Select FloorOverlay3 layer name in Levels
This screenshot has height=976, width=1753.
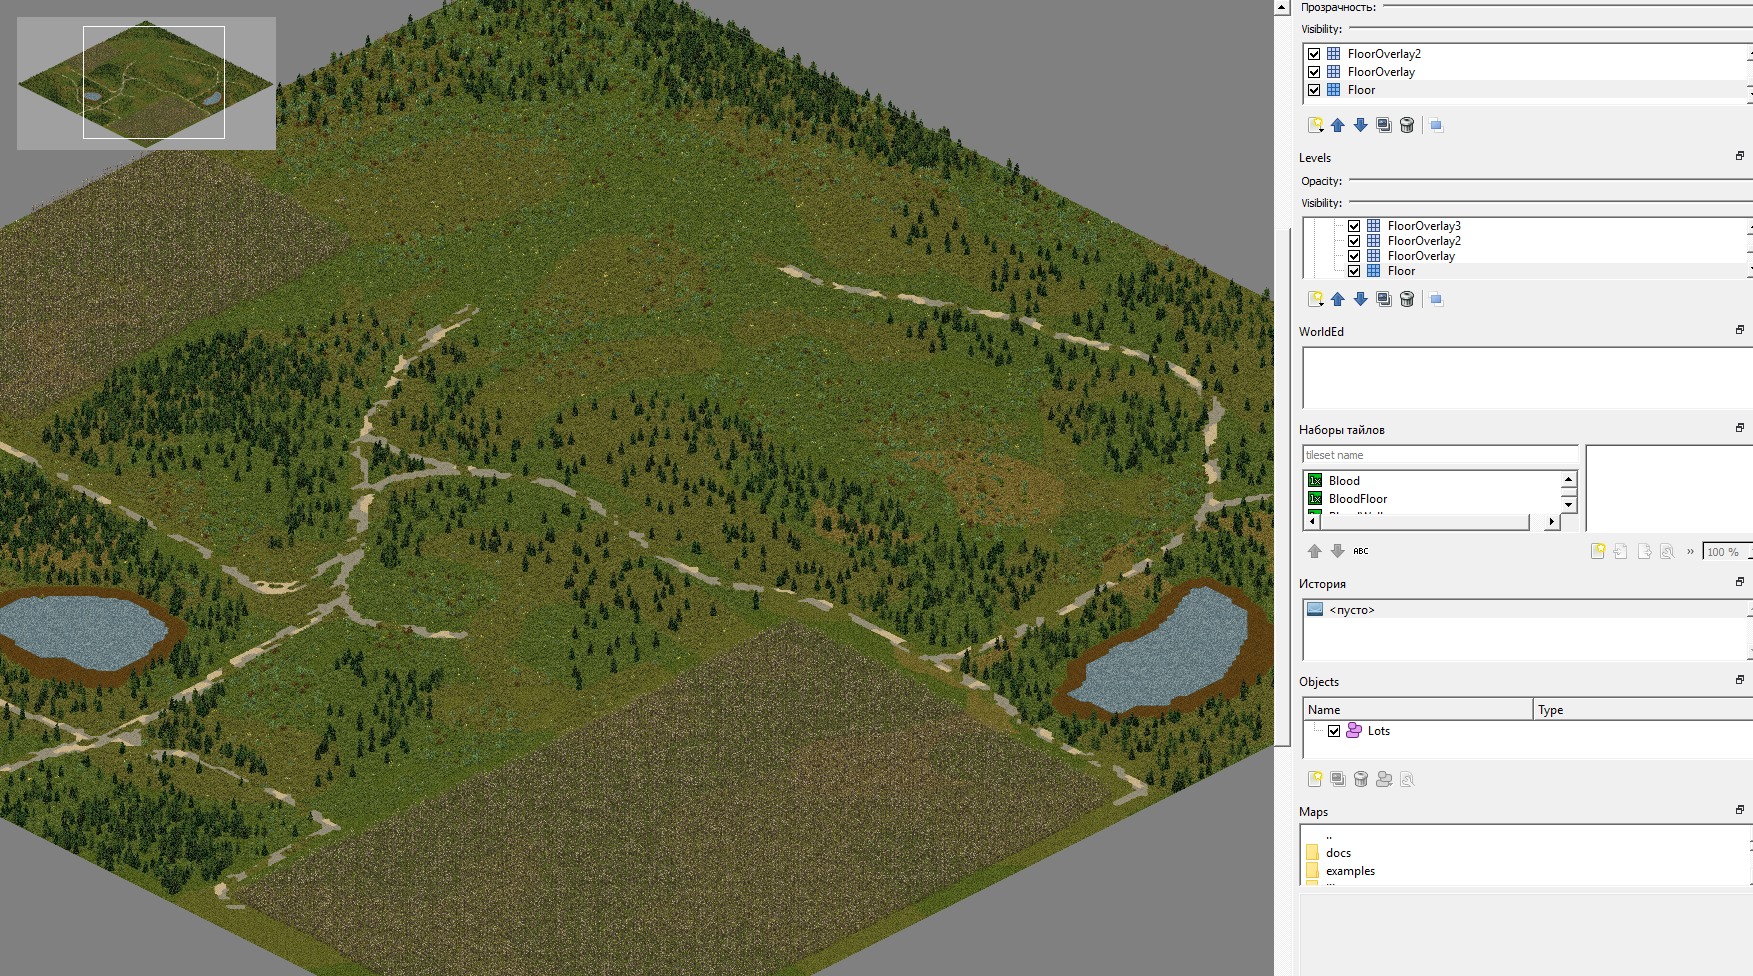pos(1424,226)
